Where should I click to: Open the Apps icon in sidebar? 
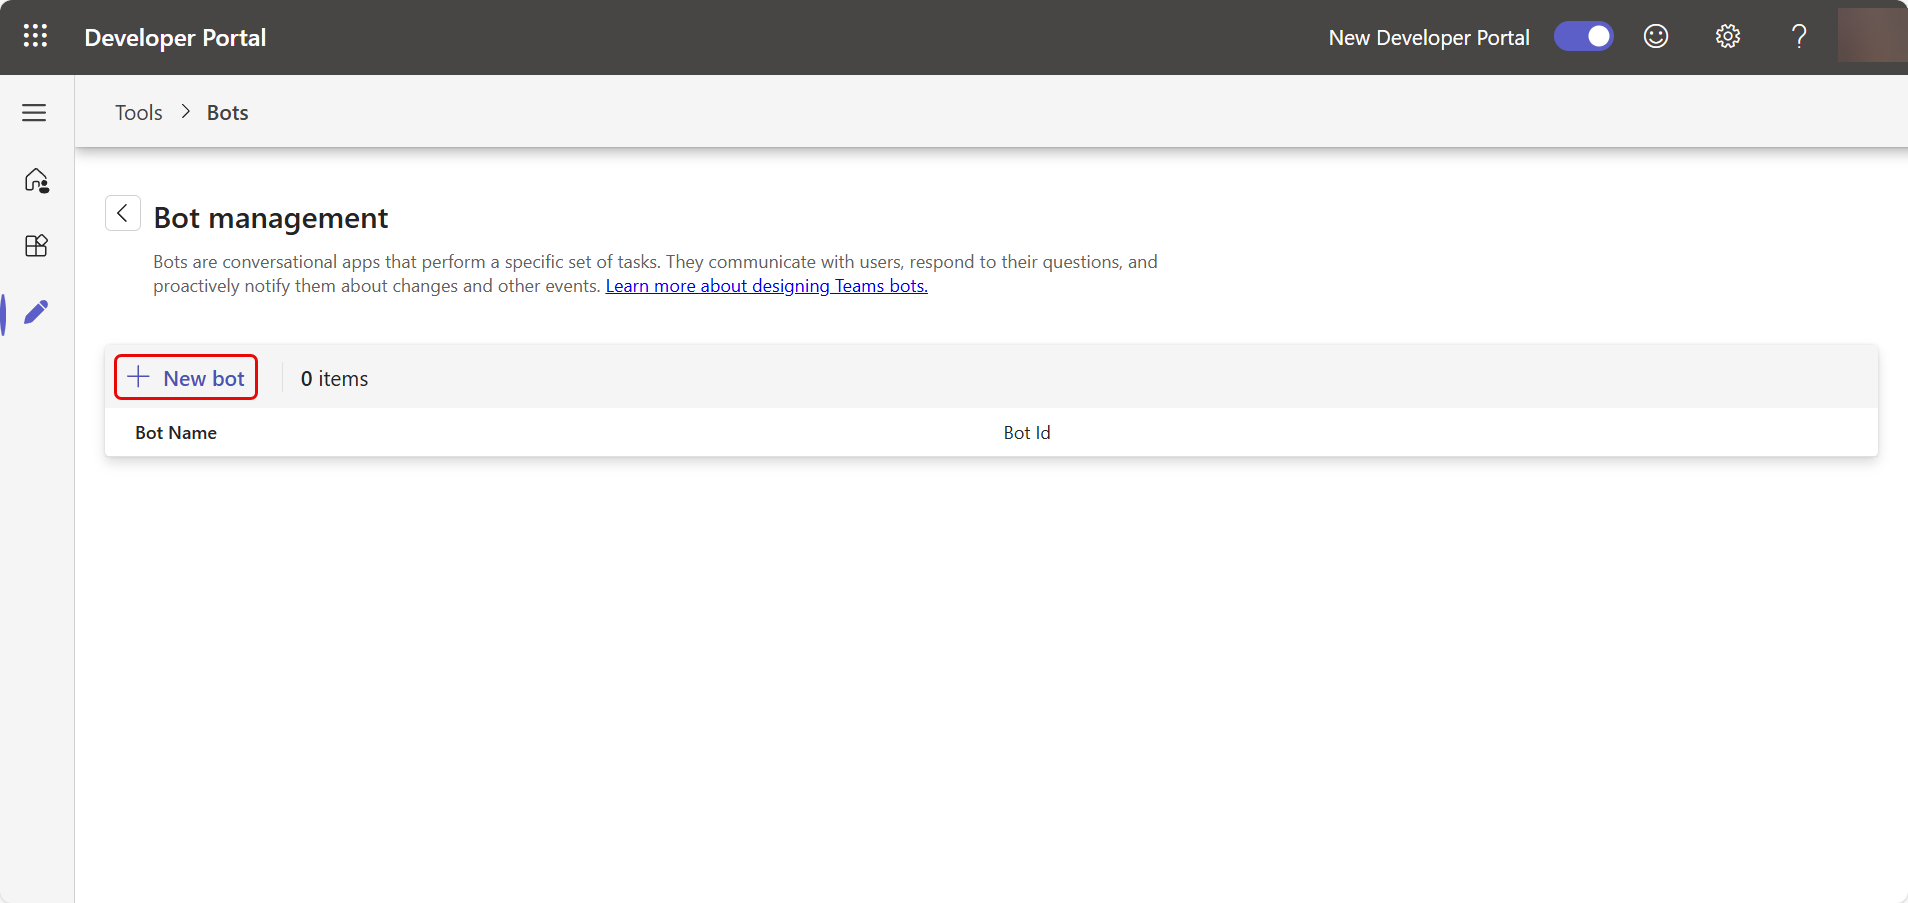[36, 246]
